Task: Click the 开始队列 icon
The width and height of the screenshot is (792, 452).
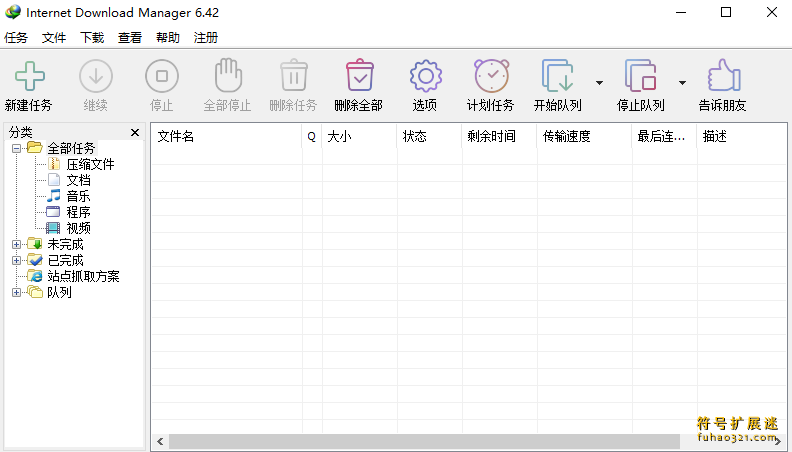Action: tap(557, 76)
